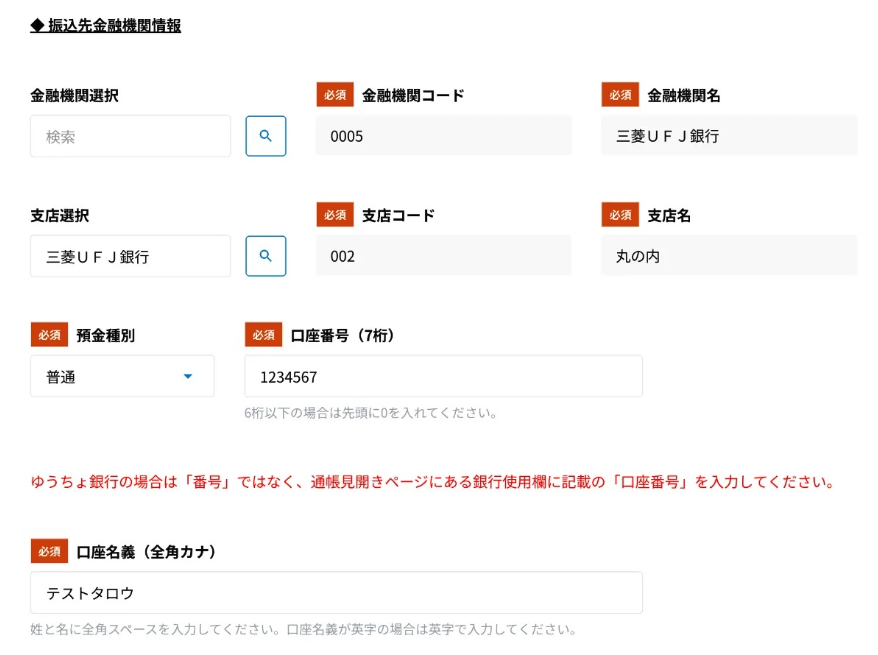Open the 預金種別 dropdown showing 普通
878x655 pixels.
point(121,377)
